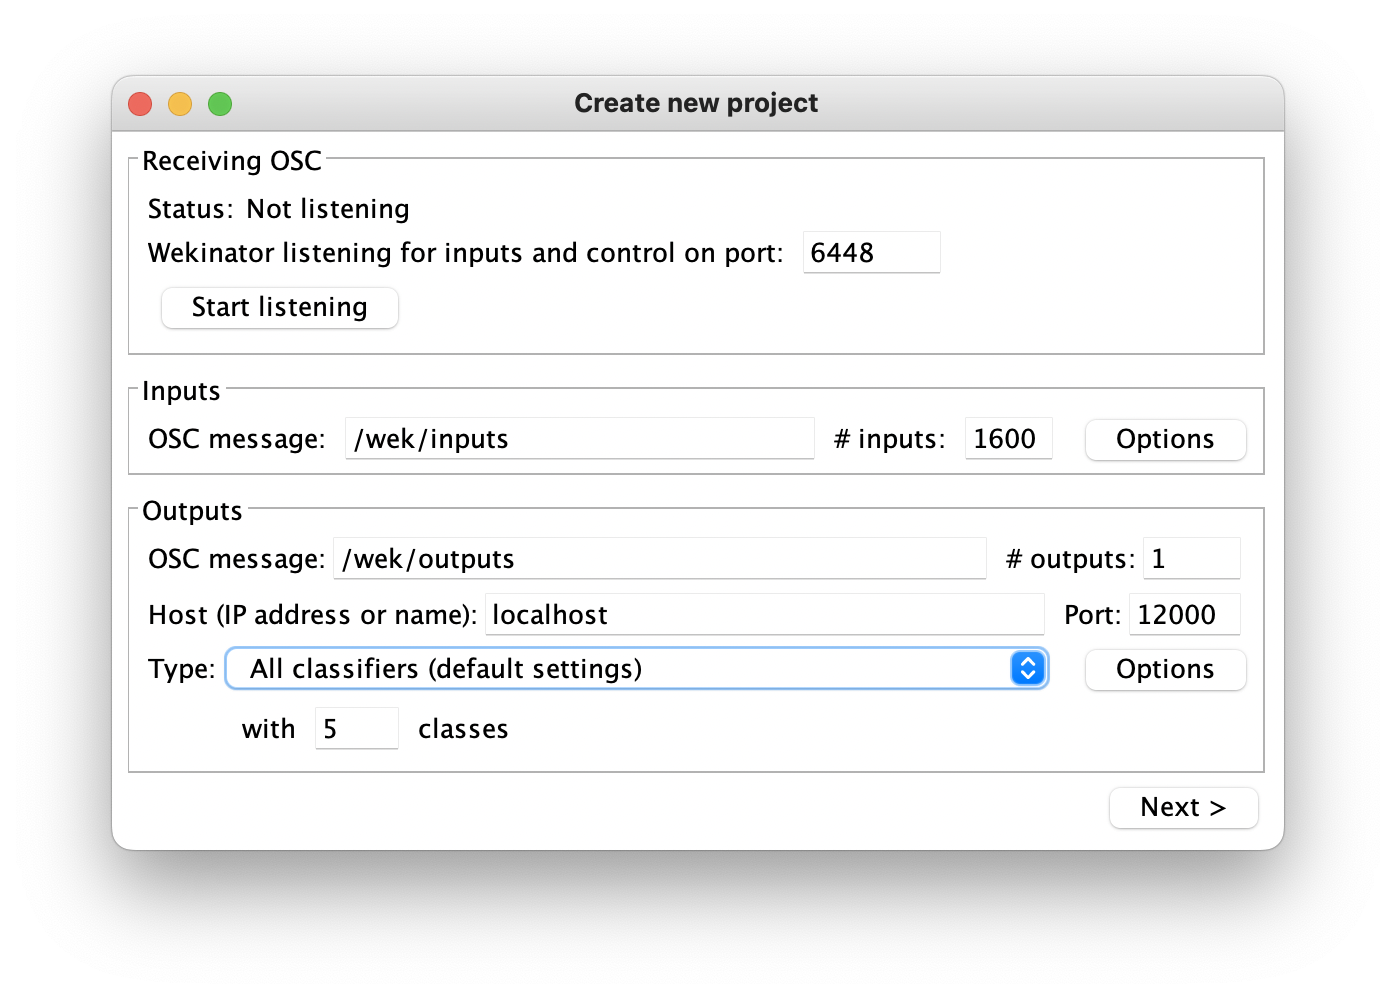Select the /wek/inputs OSC message field
Screen dimensions: 1396x998
pyautogui.click(x=580, y=438)
